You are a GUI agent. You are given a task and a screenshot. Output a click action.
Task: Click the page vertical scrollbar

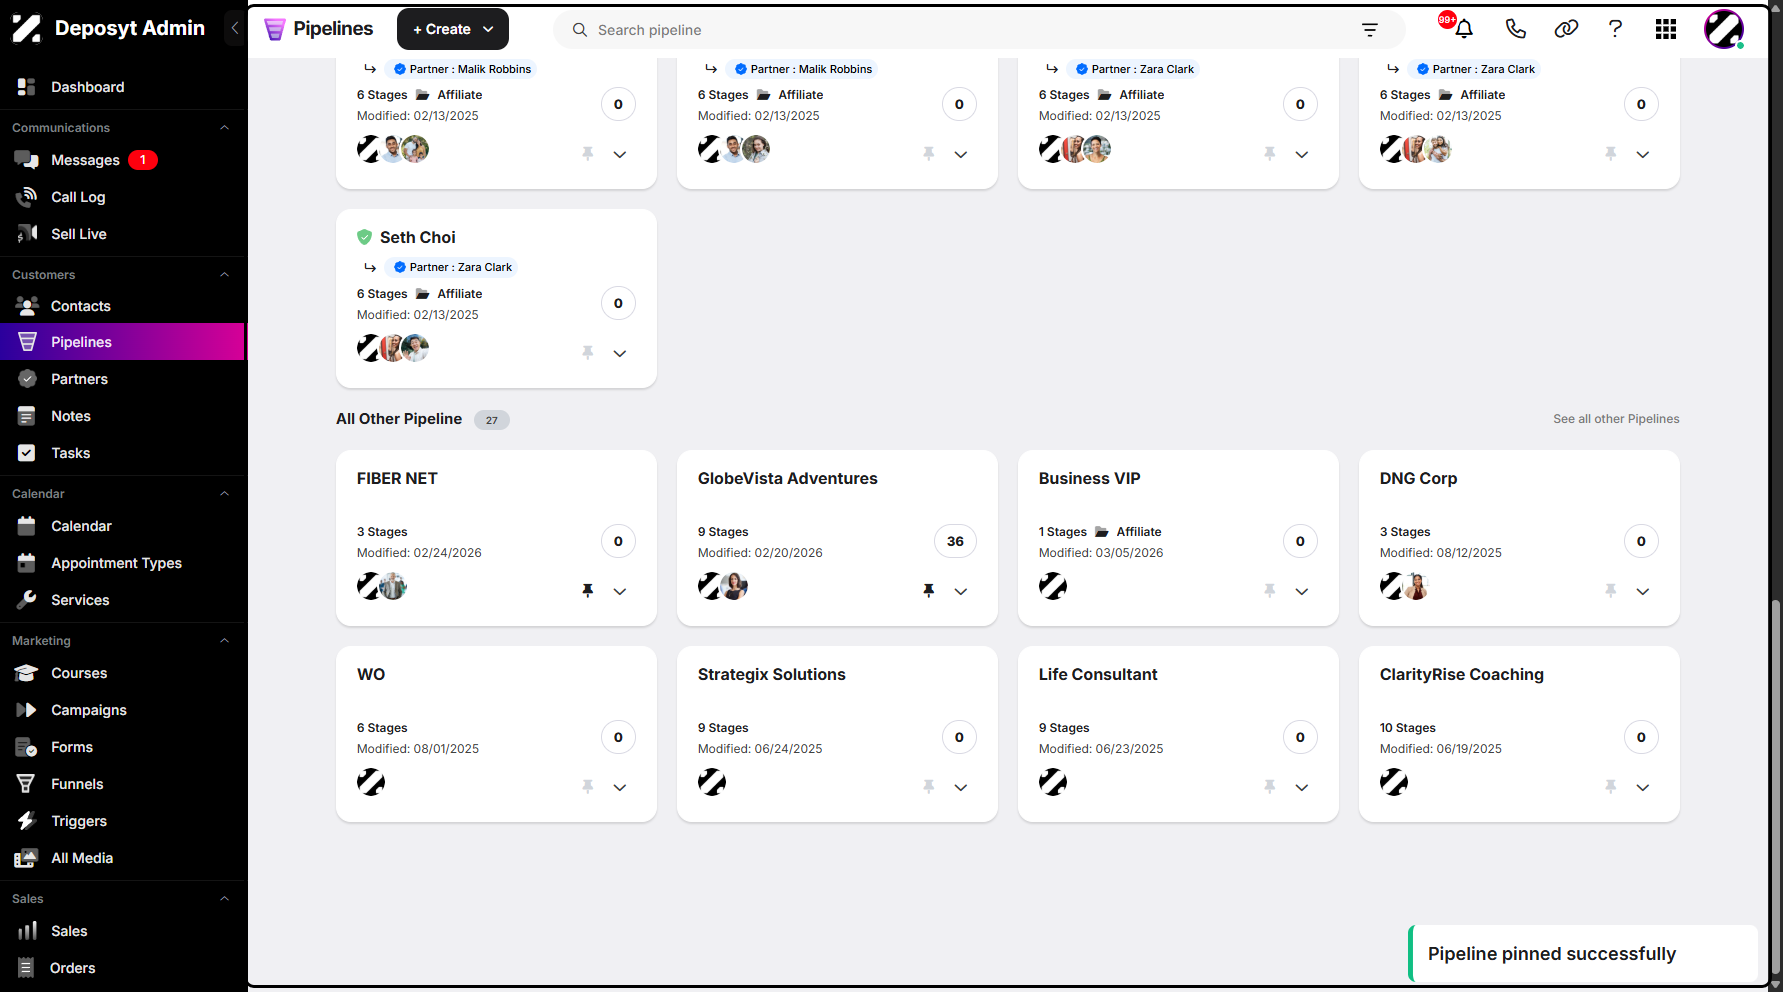point(1775,787)
